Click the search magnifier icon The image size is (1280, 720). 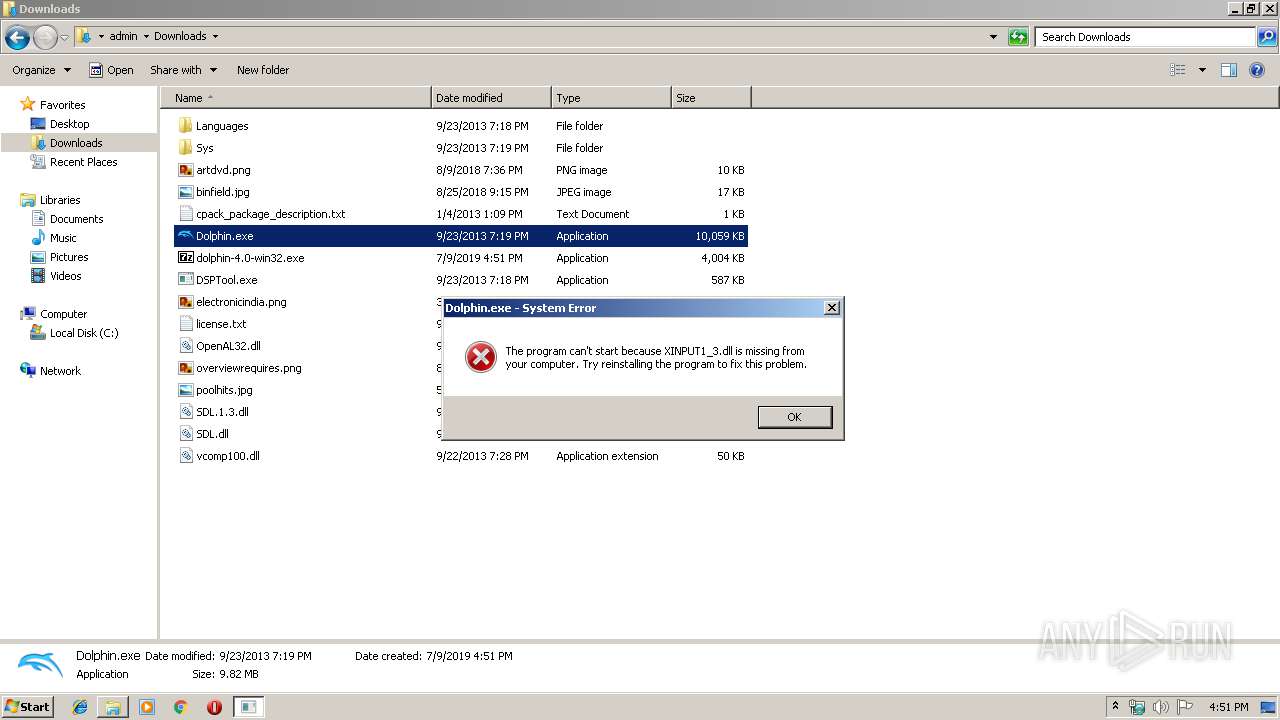pos(1267,37)
